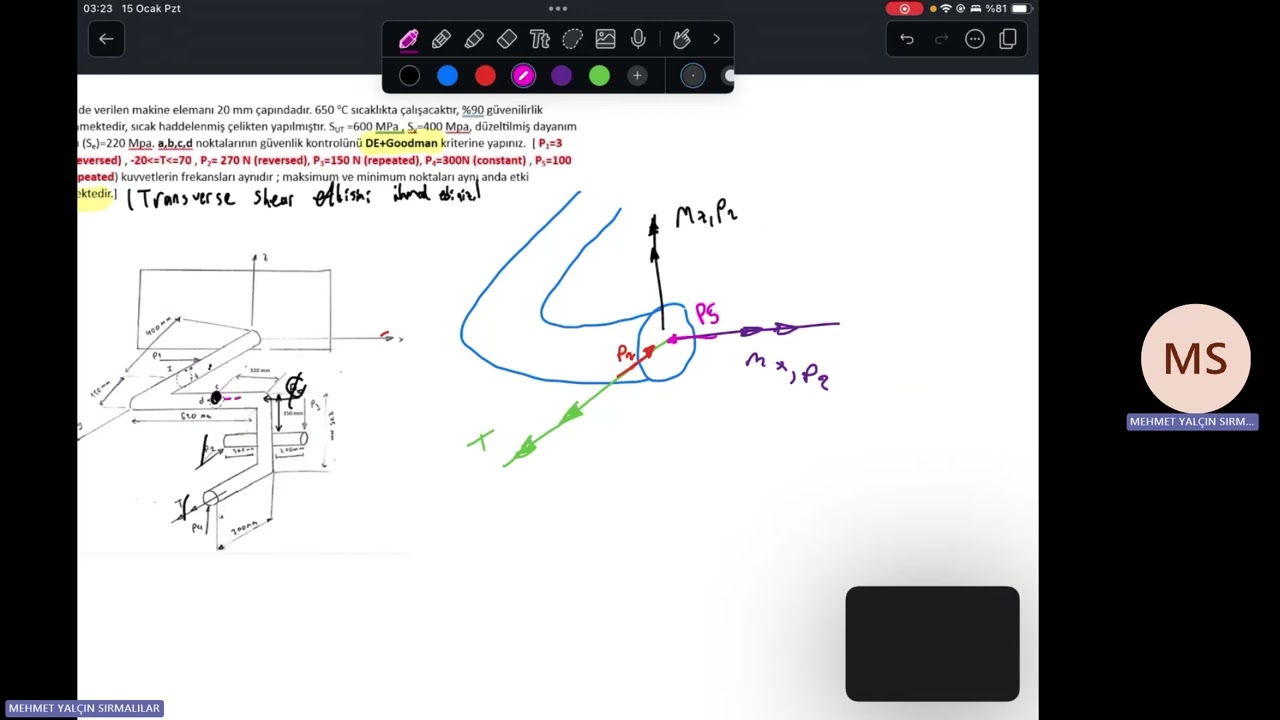Toggle the finger touch drawing mode
The height and width of the screenshot is (720, 1280).
click(682, 39)
